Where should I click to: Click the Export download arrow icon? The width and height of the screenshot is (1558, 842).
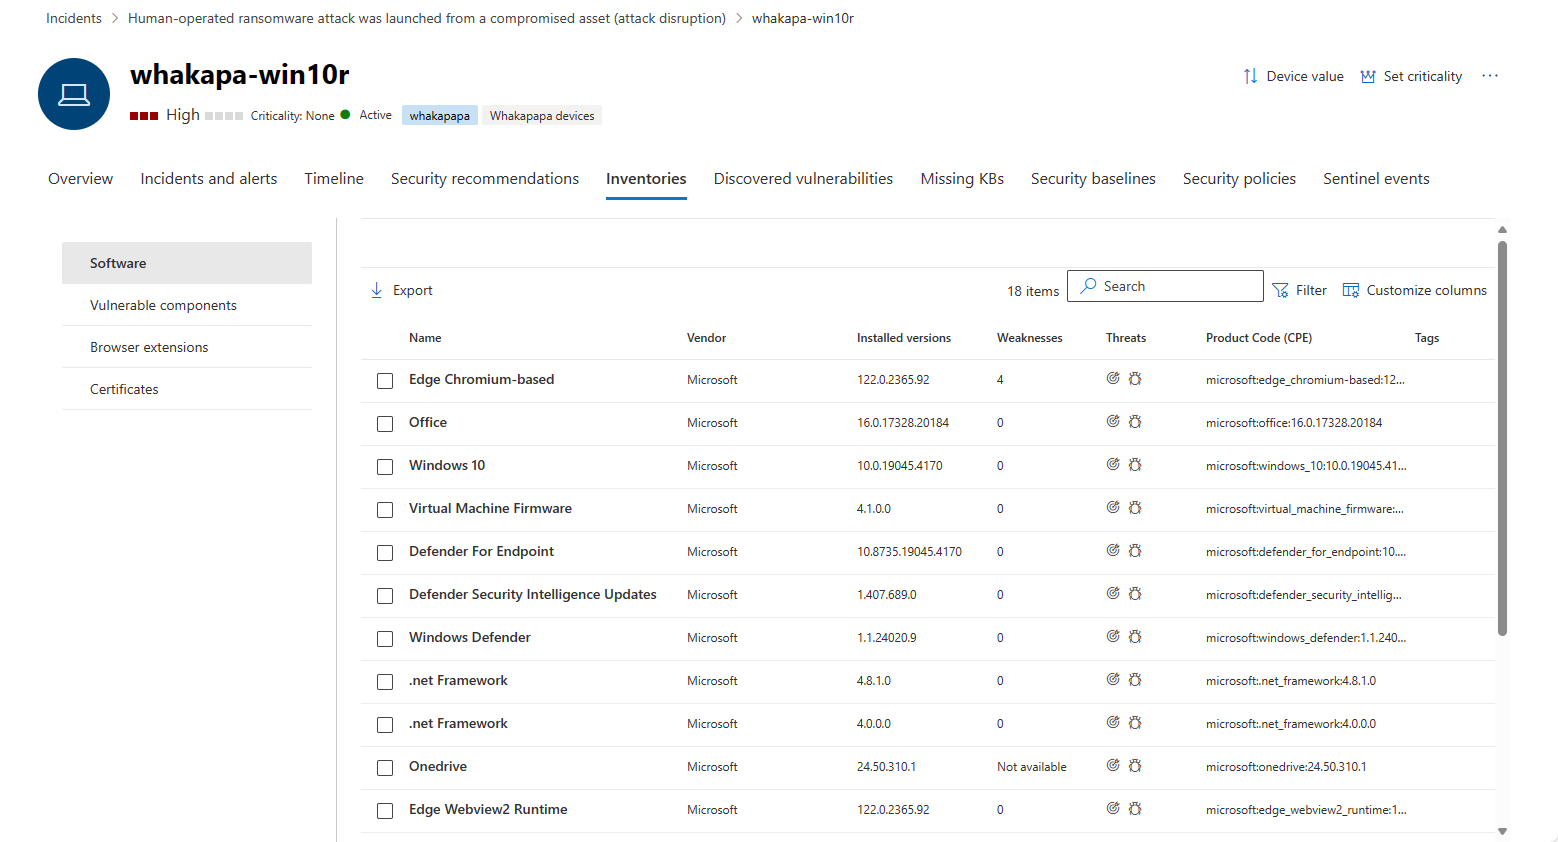(x=377, y=290)
